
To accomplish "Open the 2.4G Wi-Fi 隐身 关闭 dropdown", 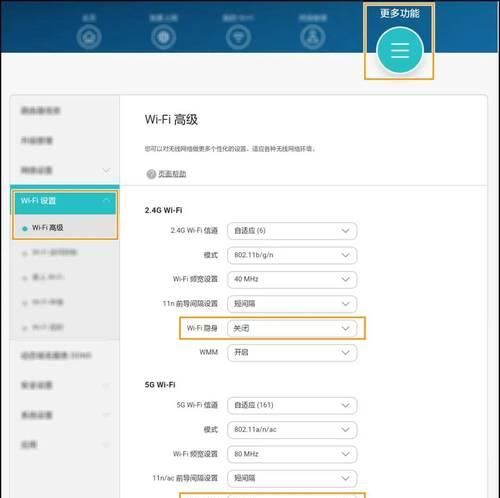I will (x=292, y=328).
